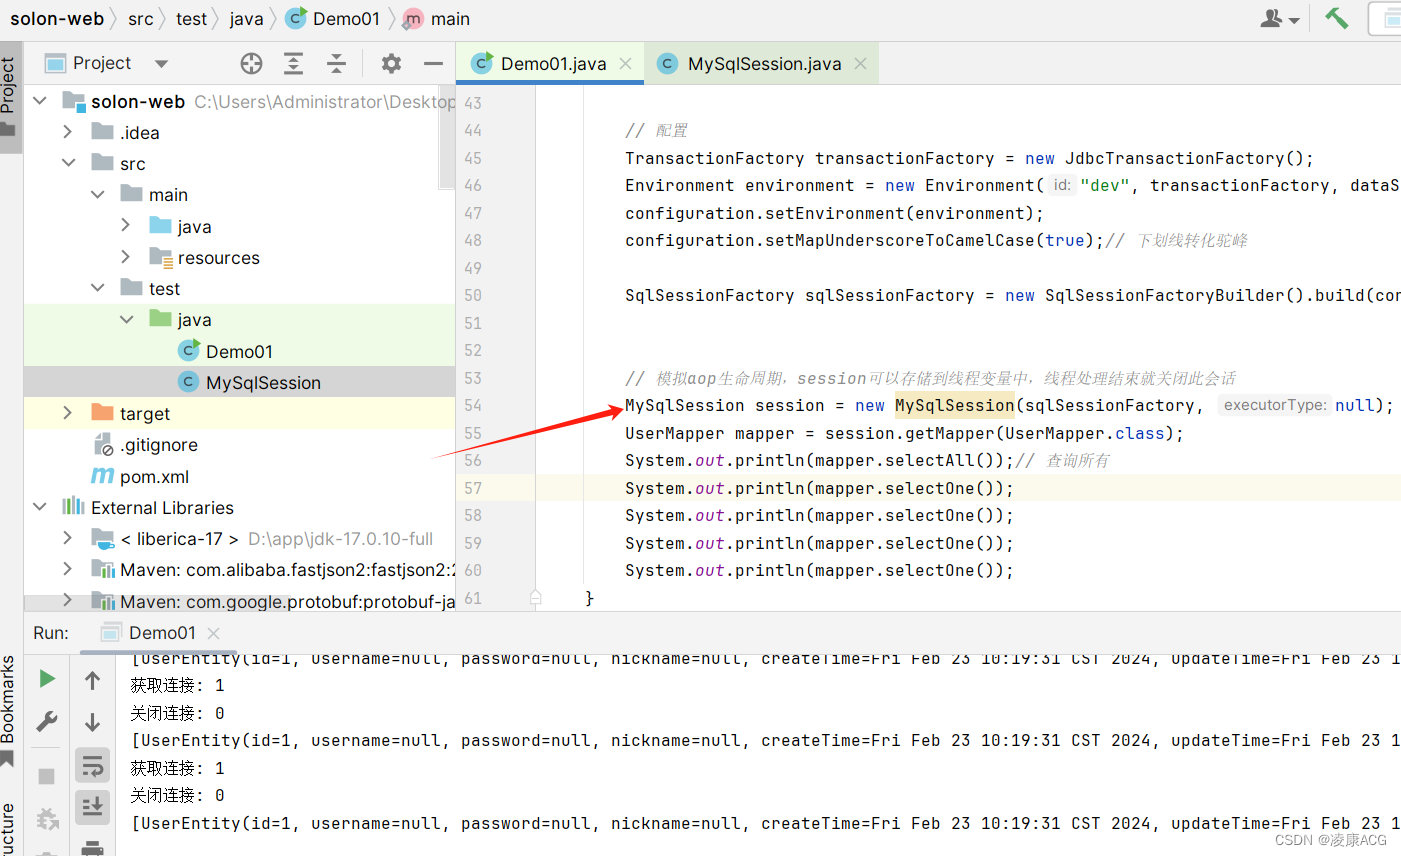1401x856 pixels.
Task: Rerun Demo01 with green play icon
Action: (x=47, y=679)
